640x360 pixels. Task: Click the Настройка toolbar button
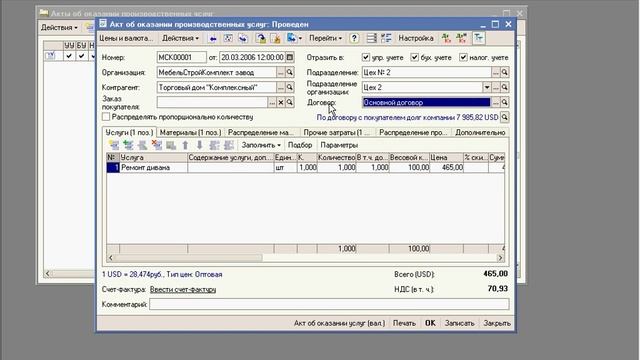(x=416, y=38)
